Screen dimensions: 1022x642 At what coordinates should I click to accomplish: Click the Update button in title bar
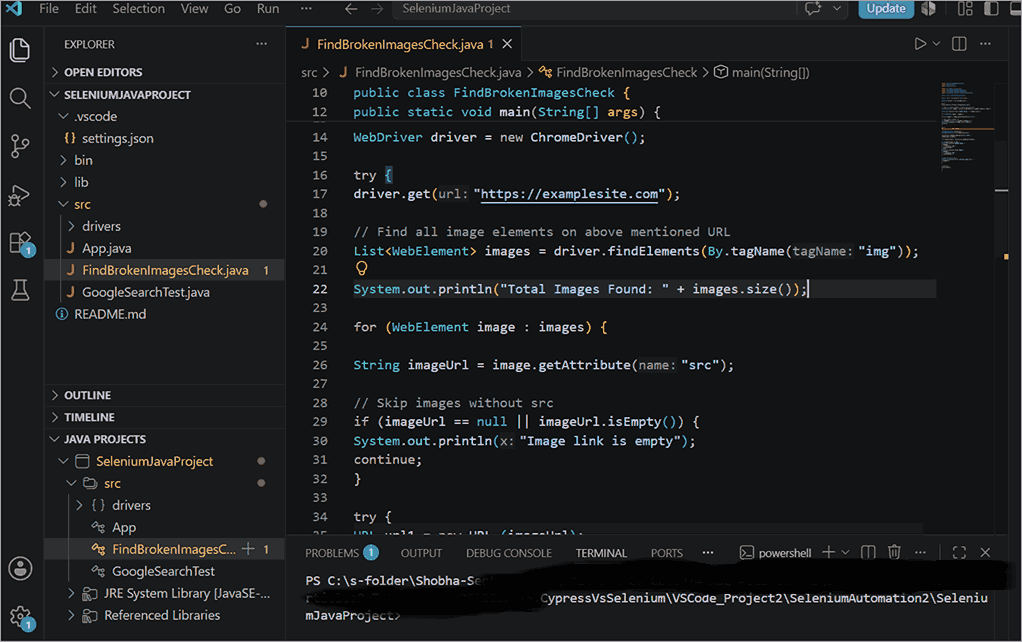coord(885,8)
